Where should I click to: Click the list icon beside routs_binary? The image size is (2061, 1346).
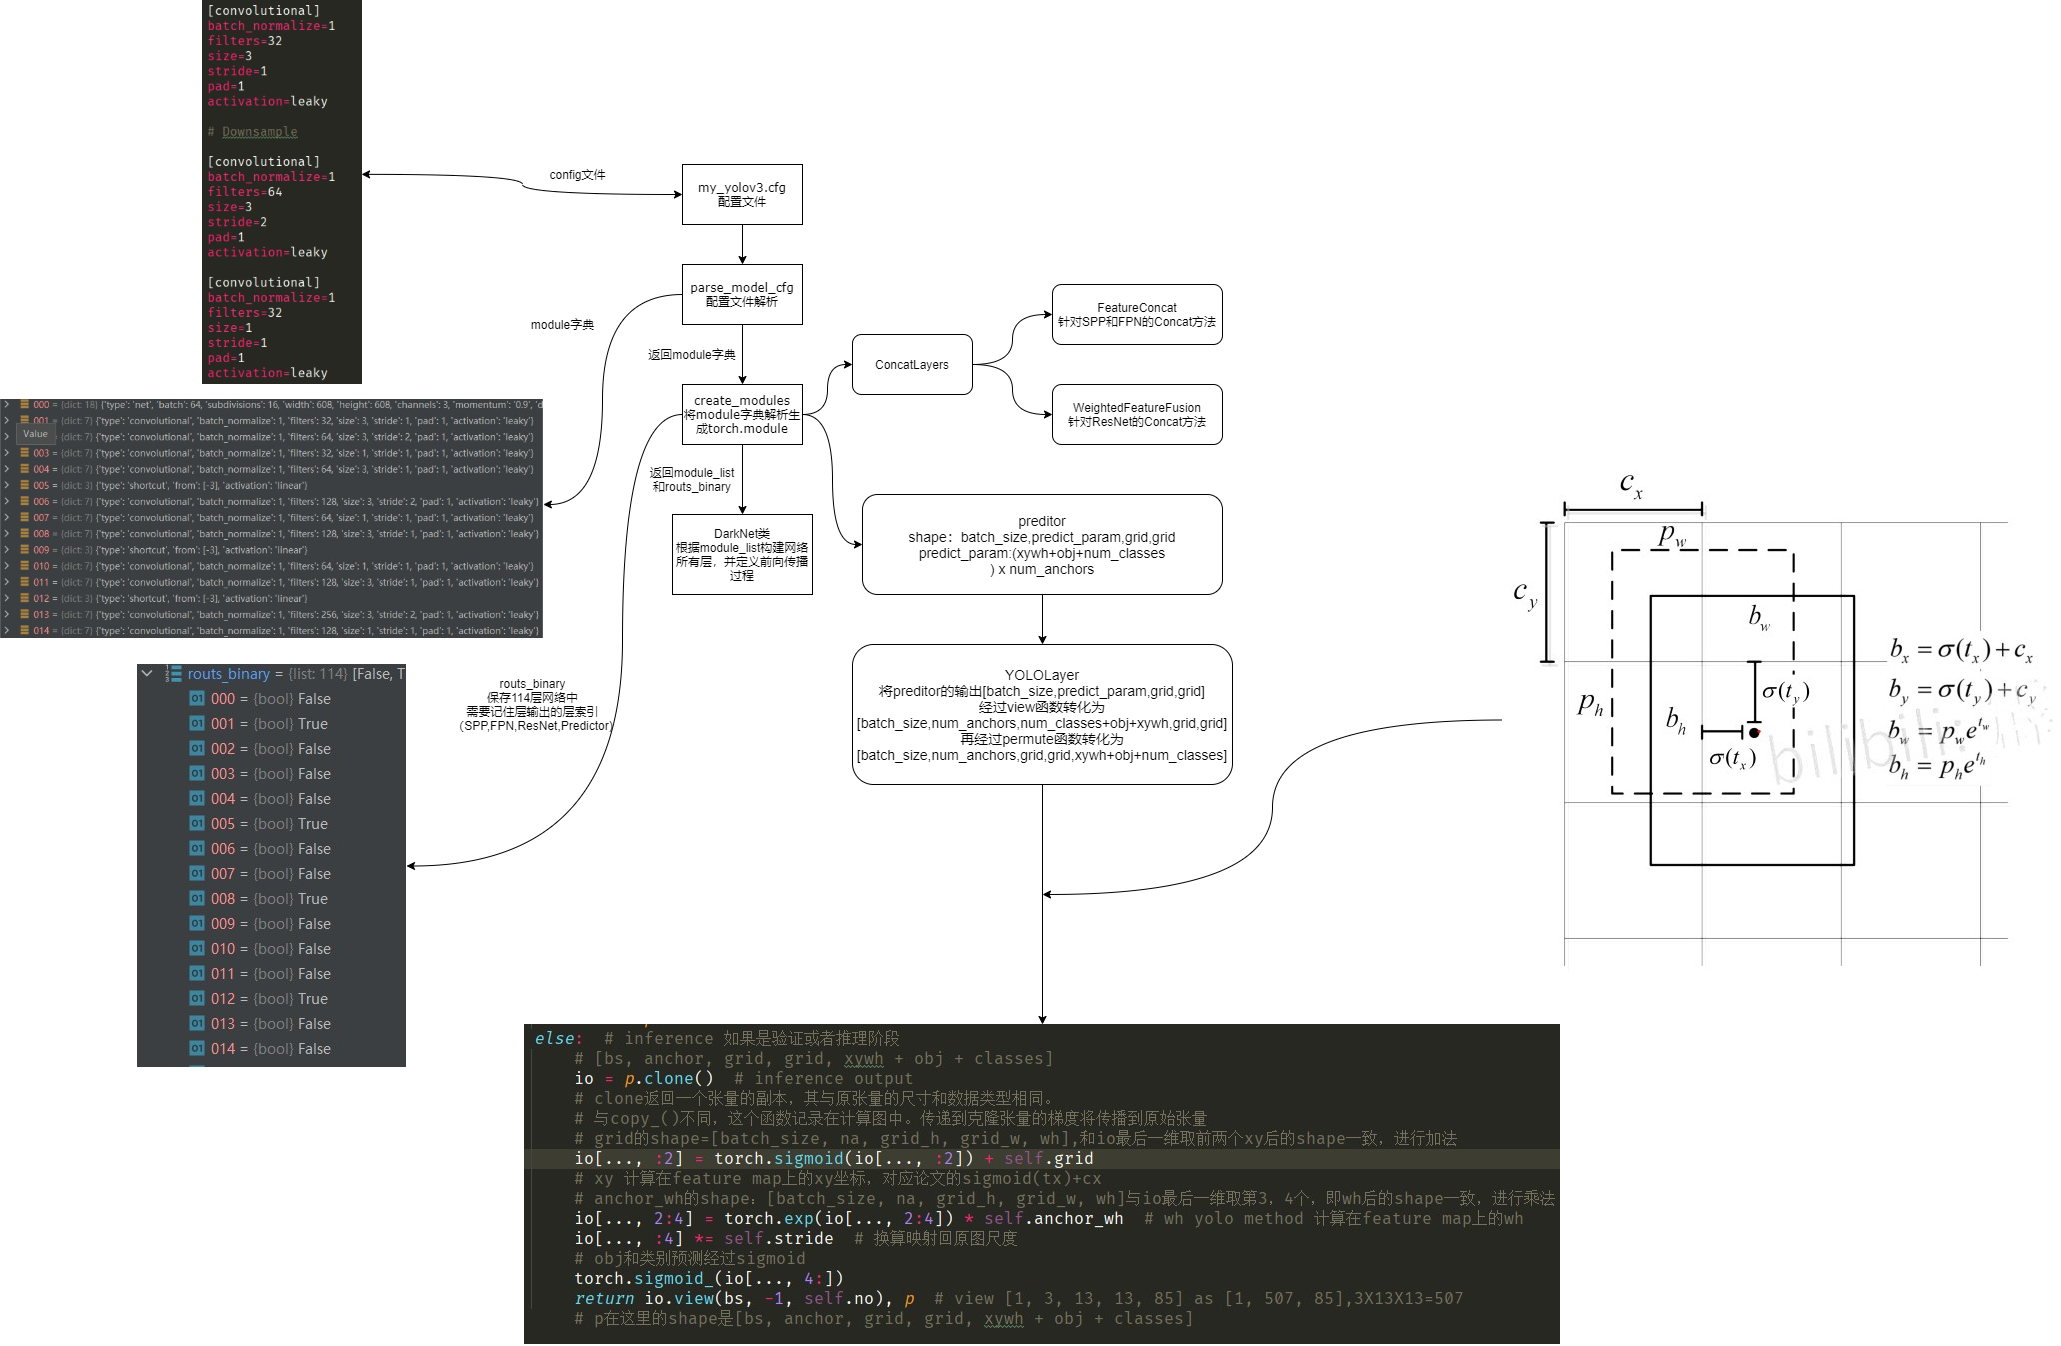pyautogui.click(x=174, y=674)
